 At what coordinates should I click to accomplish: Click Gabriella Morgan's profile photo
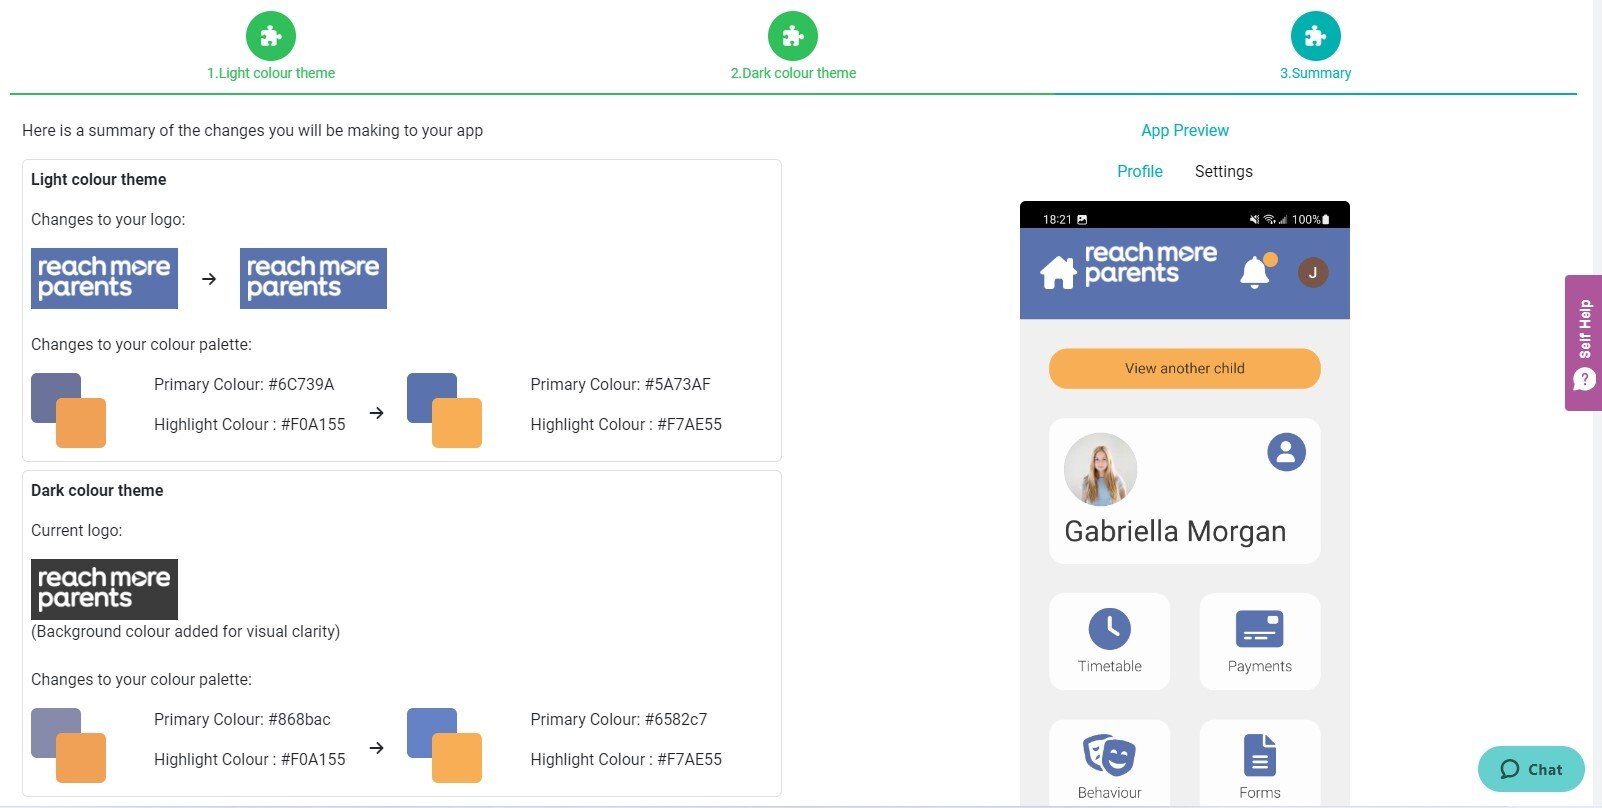(x=1100, y=469)
